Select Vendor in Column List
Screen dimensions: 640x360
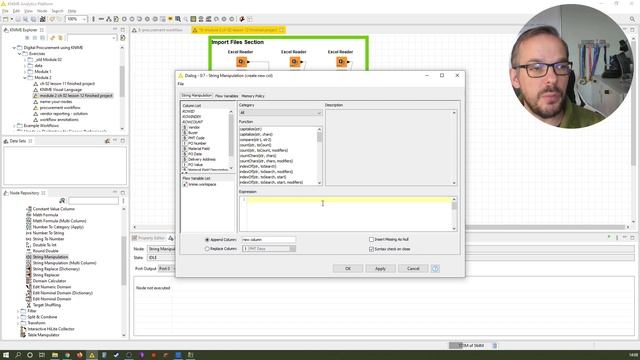click(194, 127)
